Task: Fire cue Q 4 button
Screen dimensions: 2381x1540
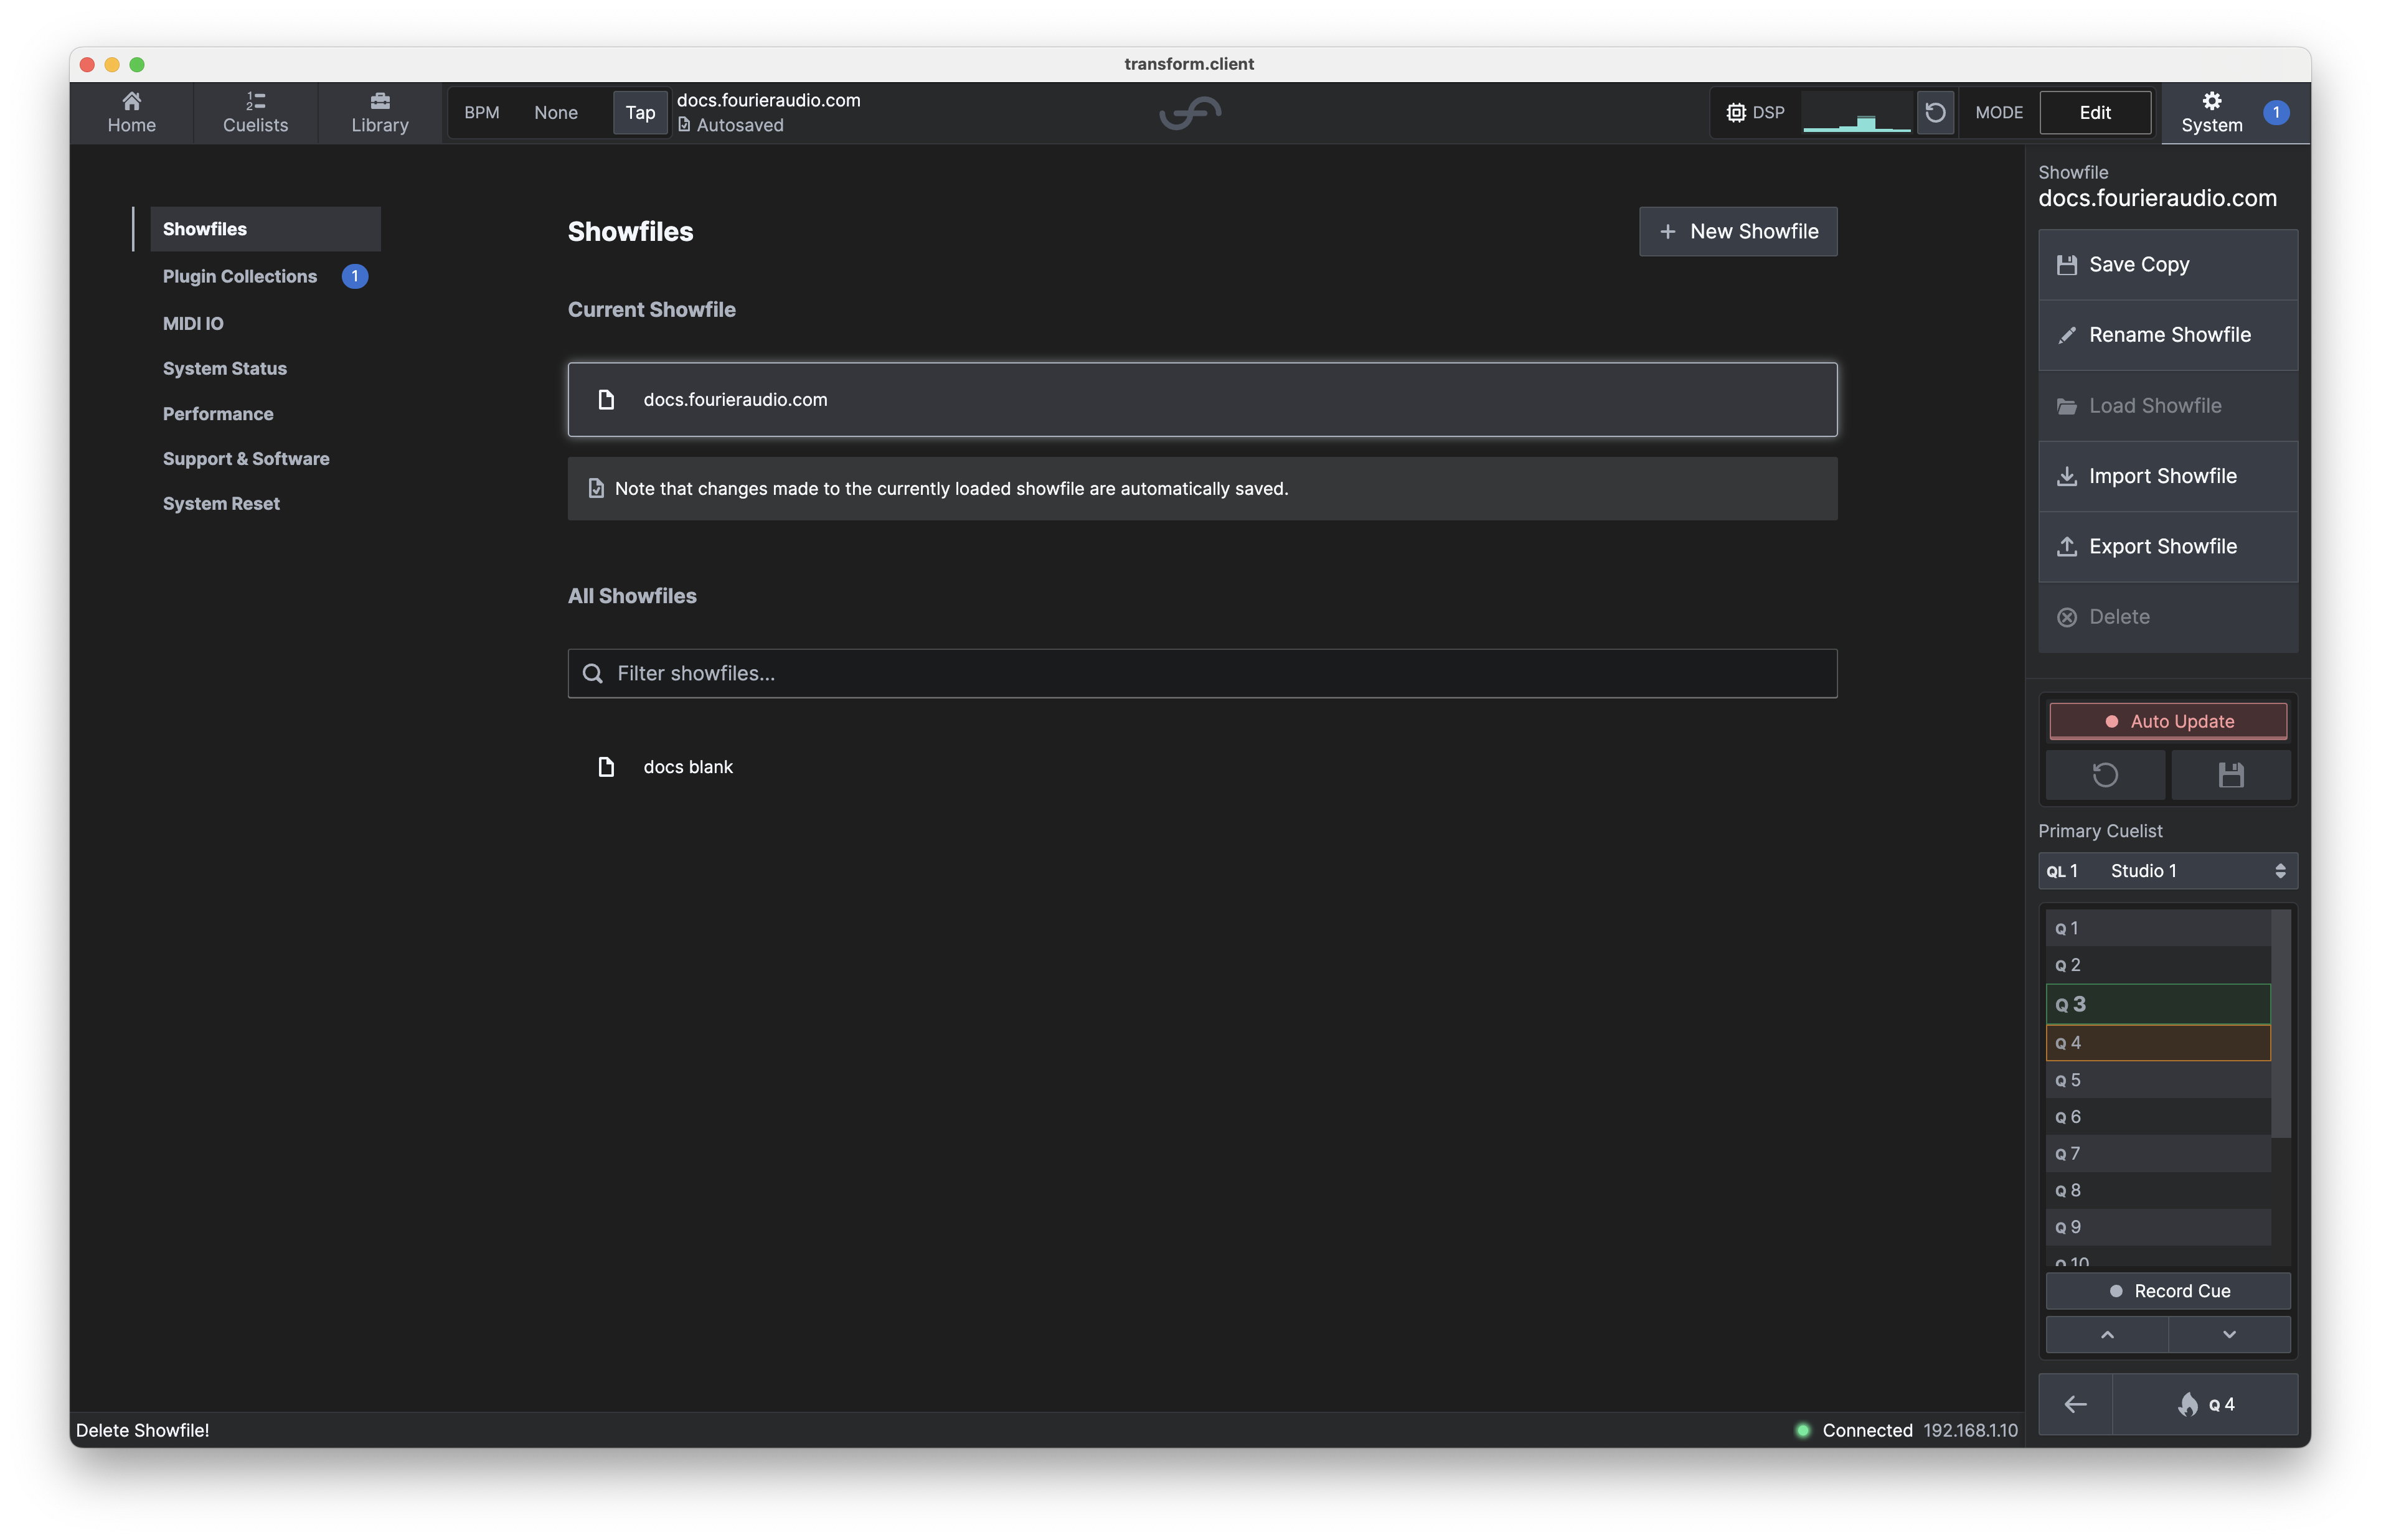Action: pos(2205,1404)
